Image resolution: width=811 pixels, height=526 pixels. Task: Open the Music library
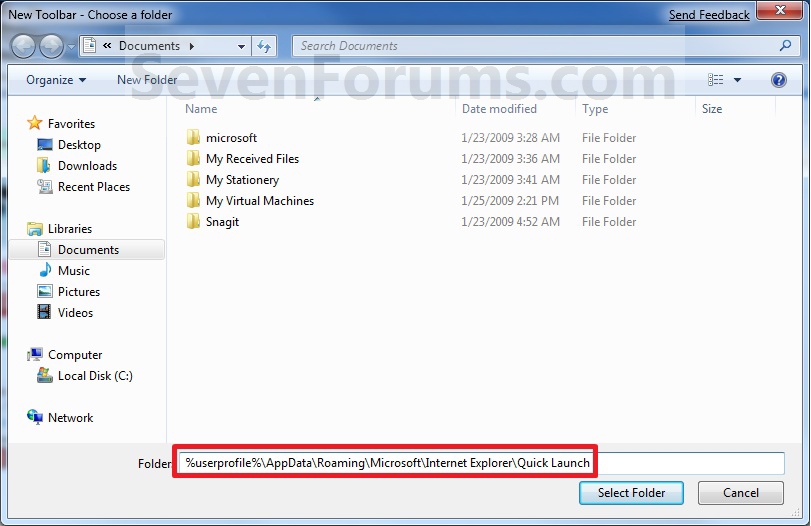coord(73,270)
